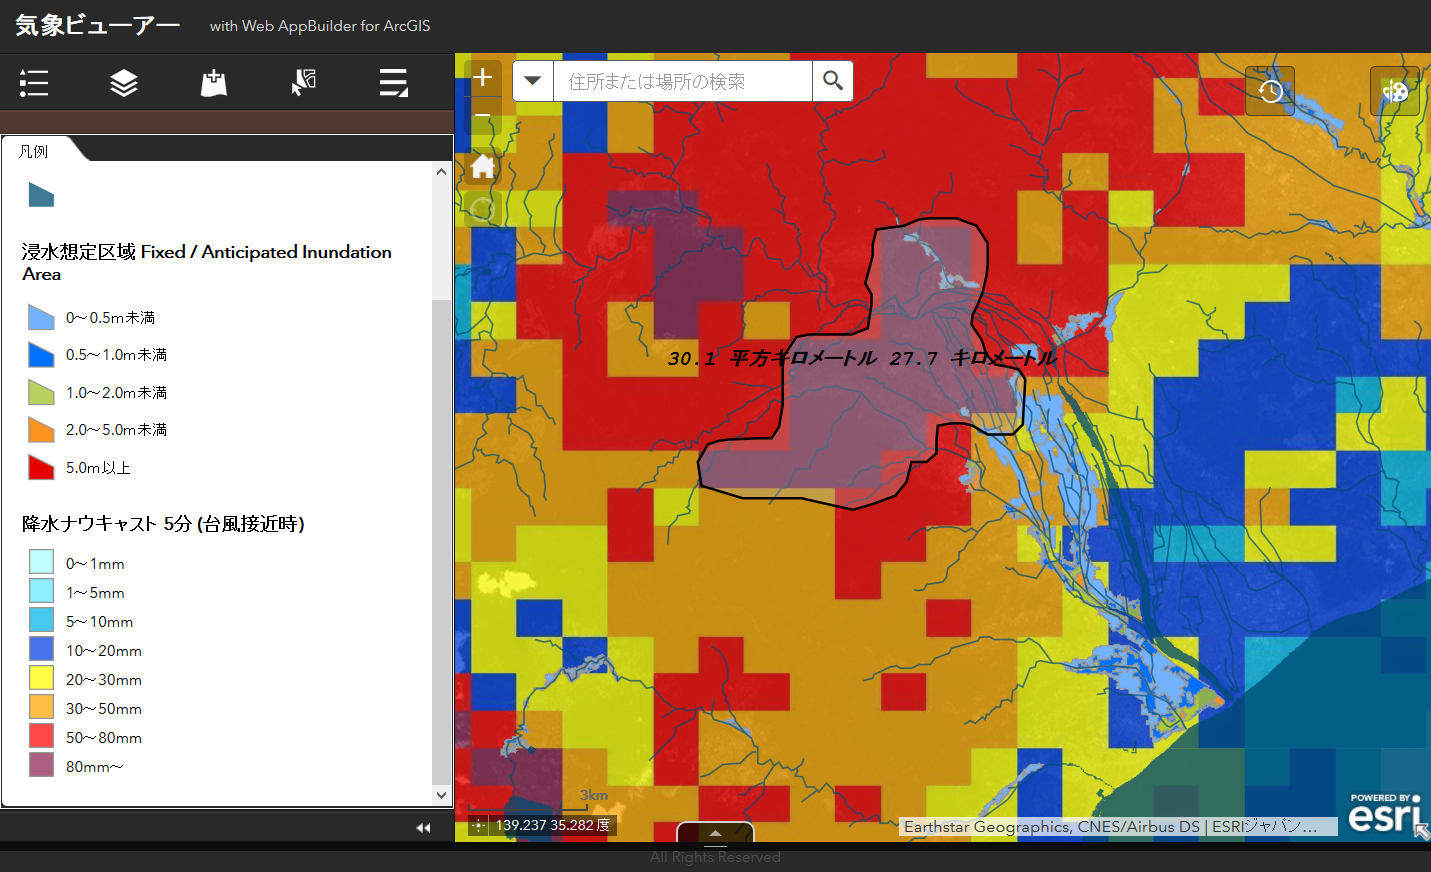Click the address or place search field

pos(682,81)
